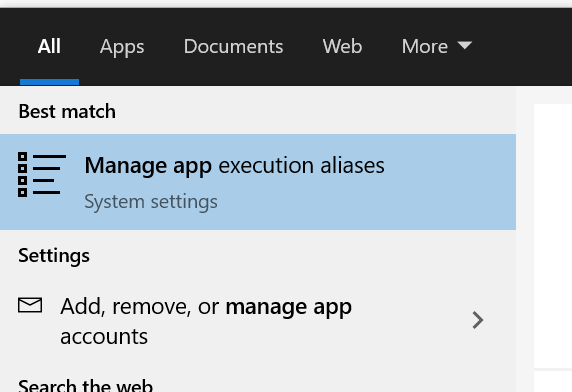Switch to the Web tab
Screen dimensions: 572x392
click(342, 47)
